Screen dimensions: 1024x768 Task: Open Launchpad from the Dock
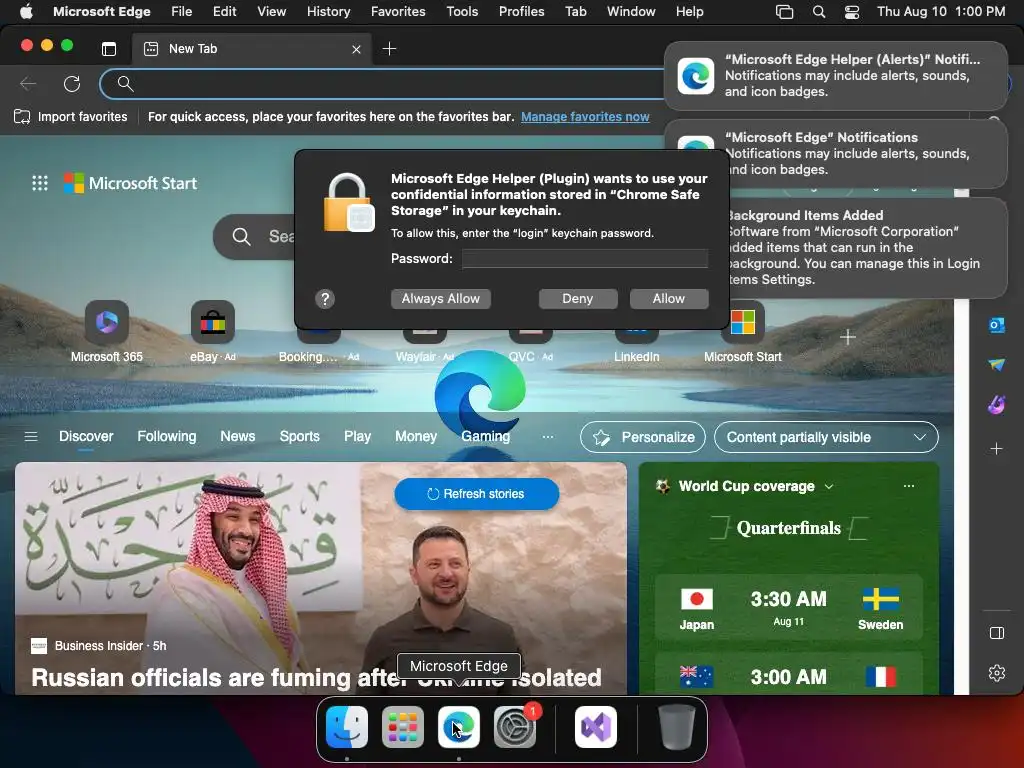pyautogui.click(x=402, y=727)
